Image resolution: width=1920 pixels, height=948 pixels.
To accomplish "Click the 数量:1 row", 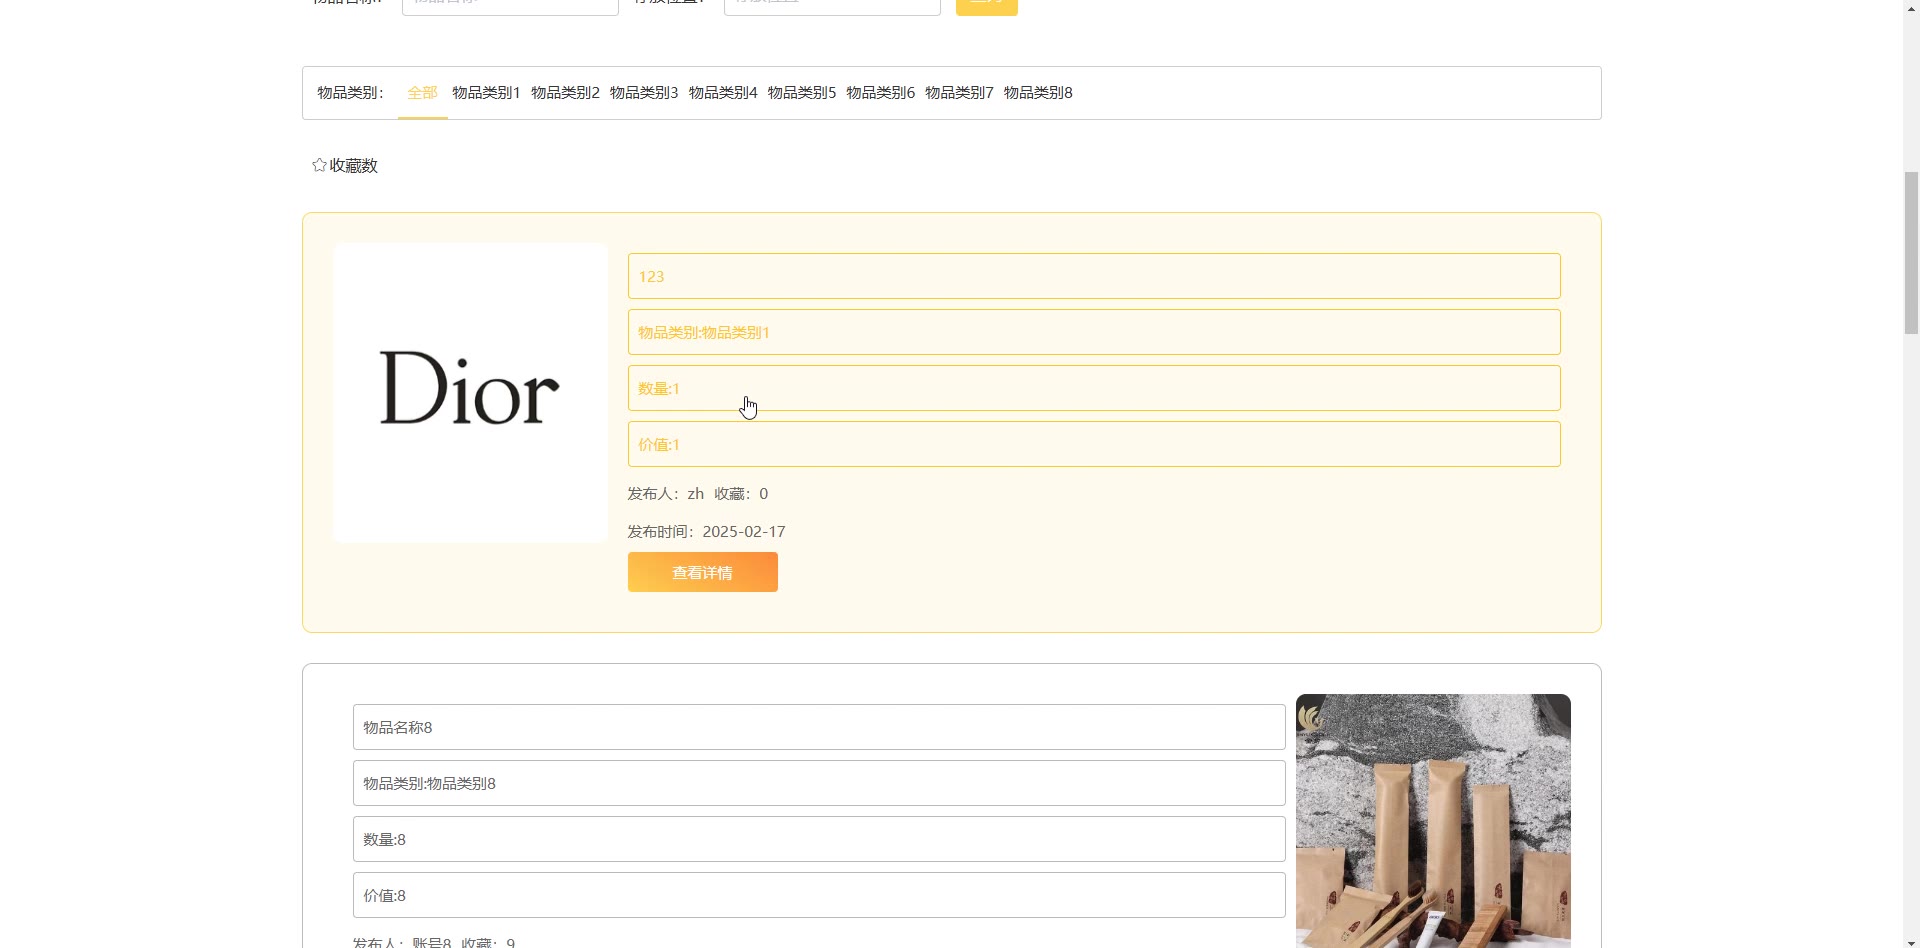I will click(1094, 388).
